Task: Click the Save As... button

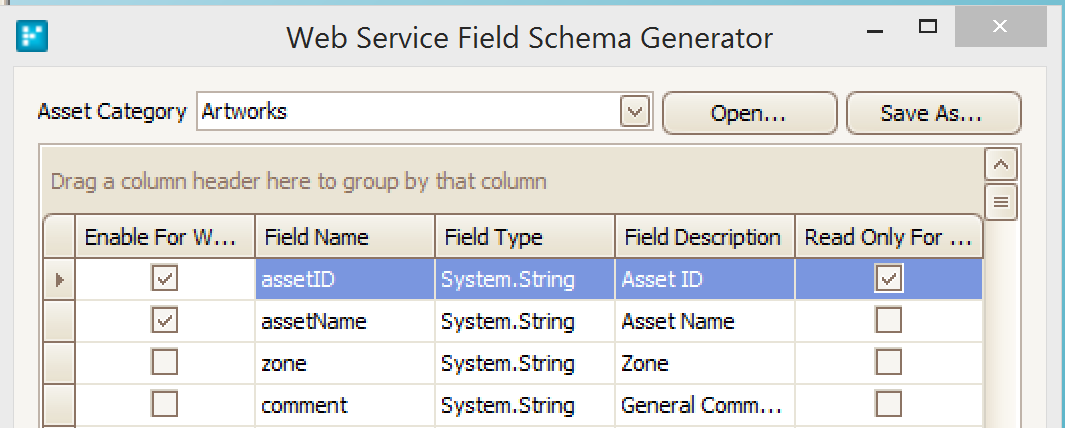Action: 933,113
